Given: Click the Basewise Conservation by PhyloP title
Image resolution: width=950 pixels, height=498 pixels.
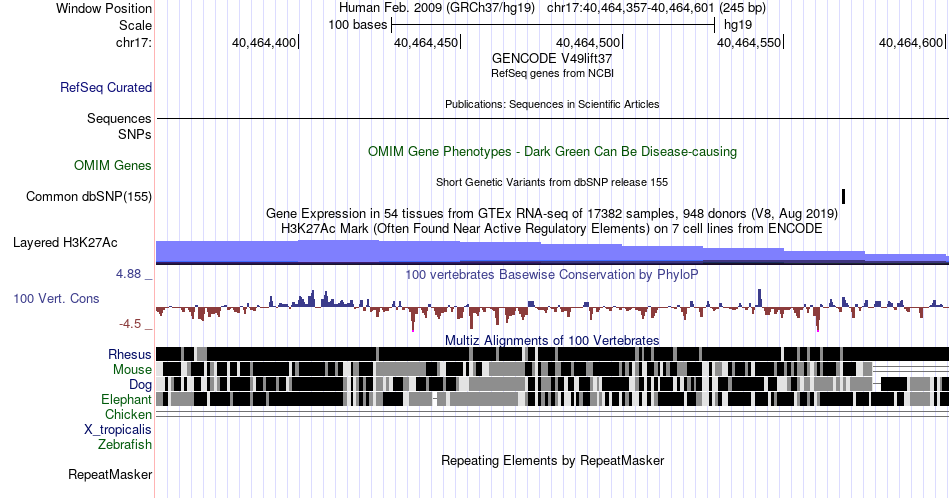Looking at the screenshot, I should coord(552,274).
